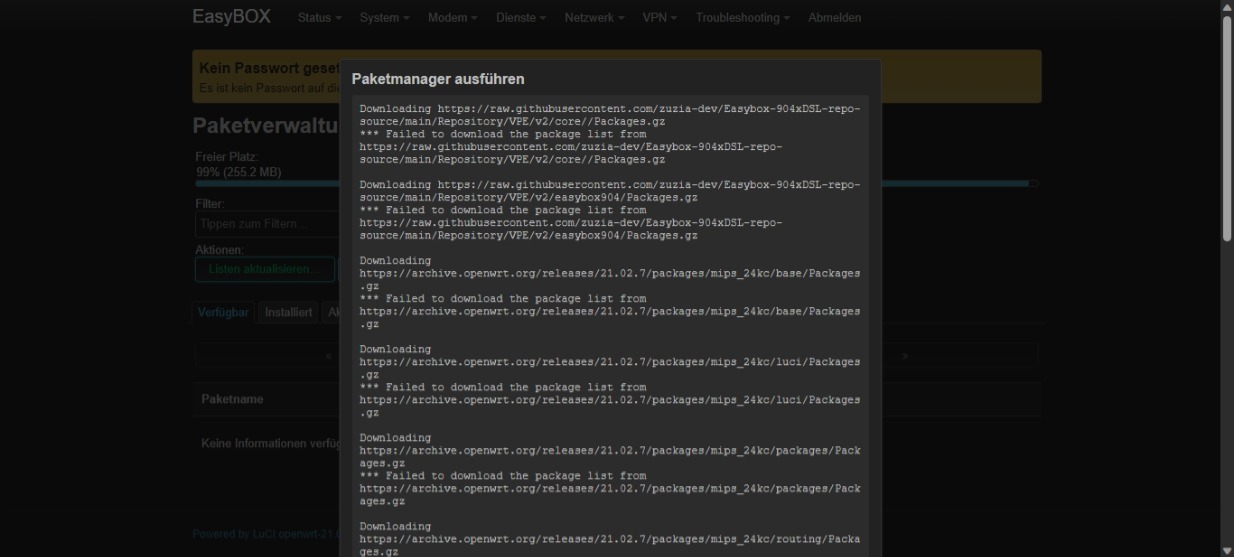
Task: Expand the Modem menu
Action: point(453,18)
